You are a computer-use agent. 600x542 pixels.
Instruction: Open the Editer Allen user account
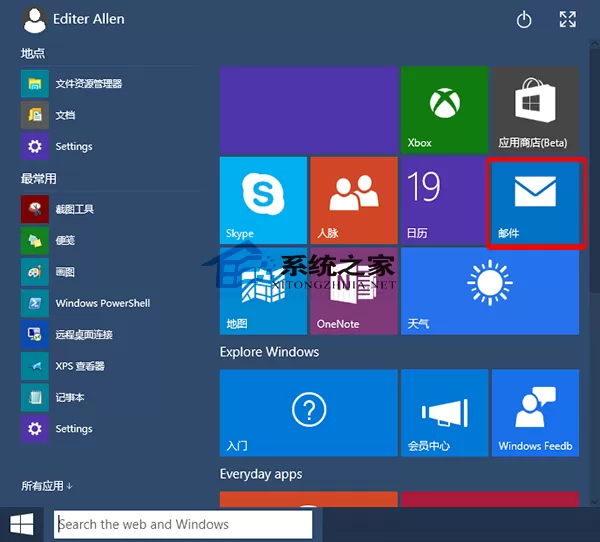tap(73, 20)
